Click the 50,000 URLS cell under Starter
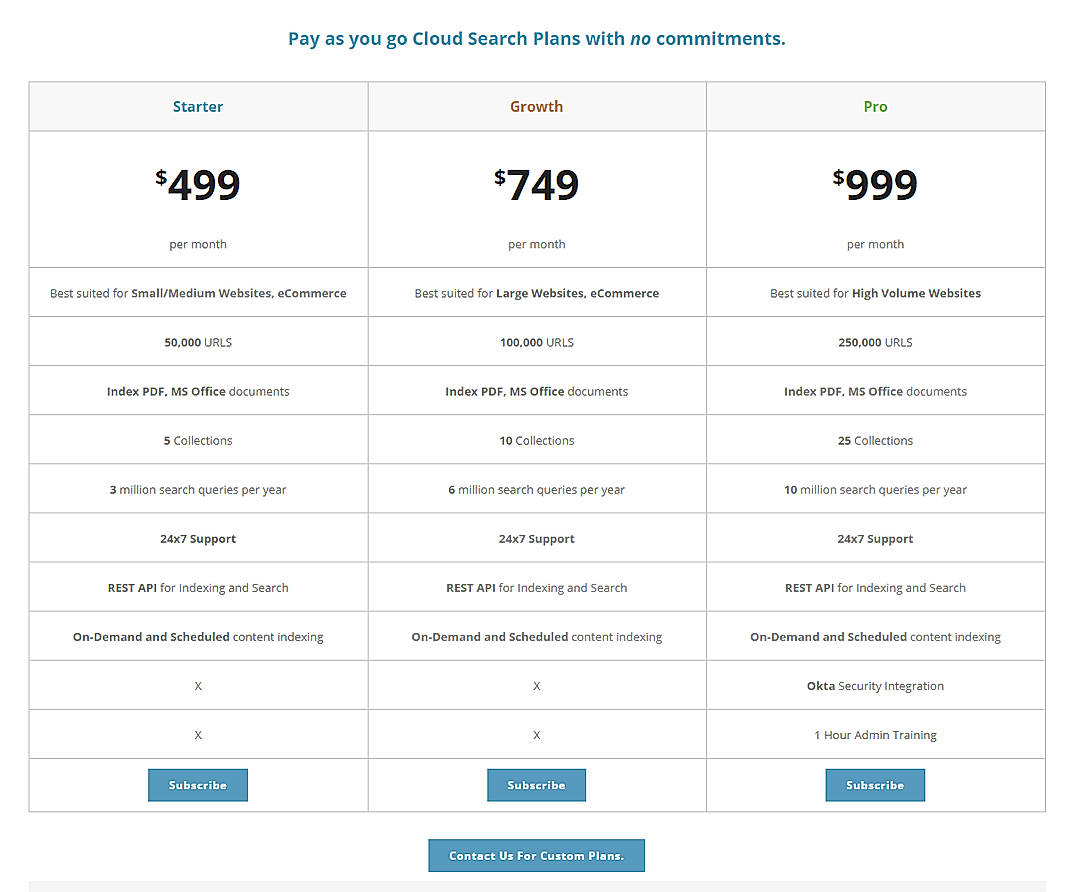Image resolution: width=1070 pixels, height=892 pixels. 198,341
